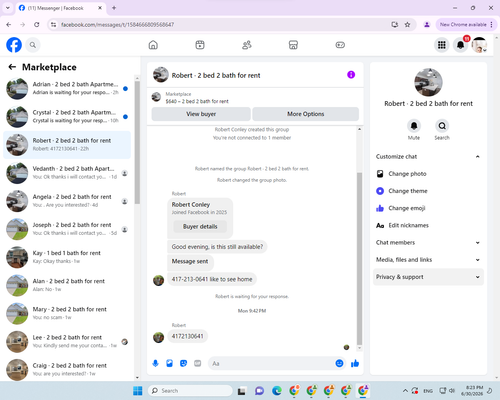500x400 pixels.
Task: Open the Gaming controller icon
Action: 340,45
